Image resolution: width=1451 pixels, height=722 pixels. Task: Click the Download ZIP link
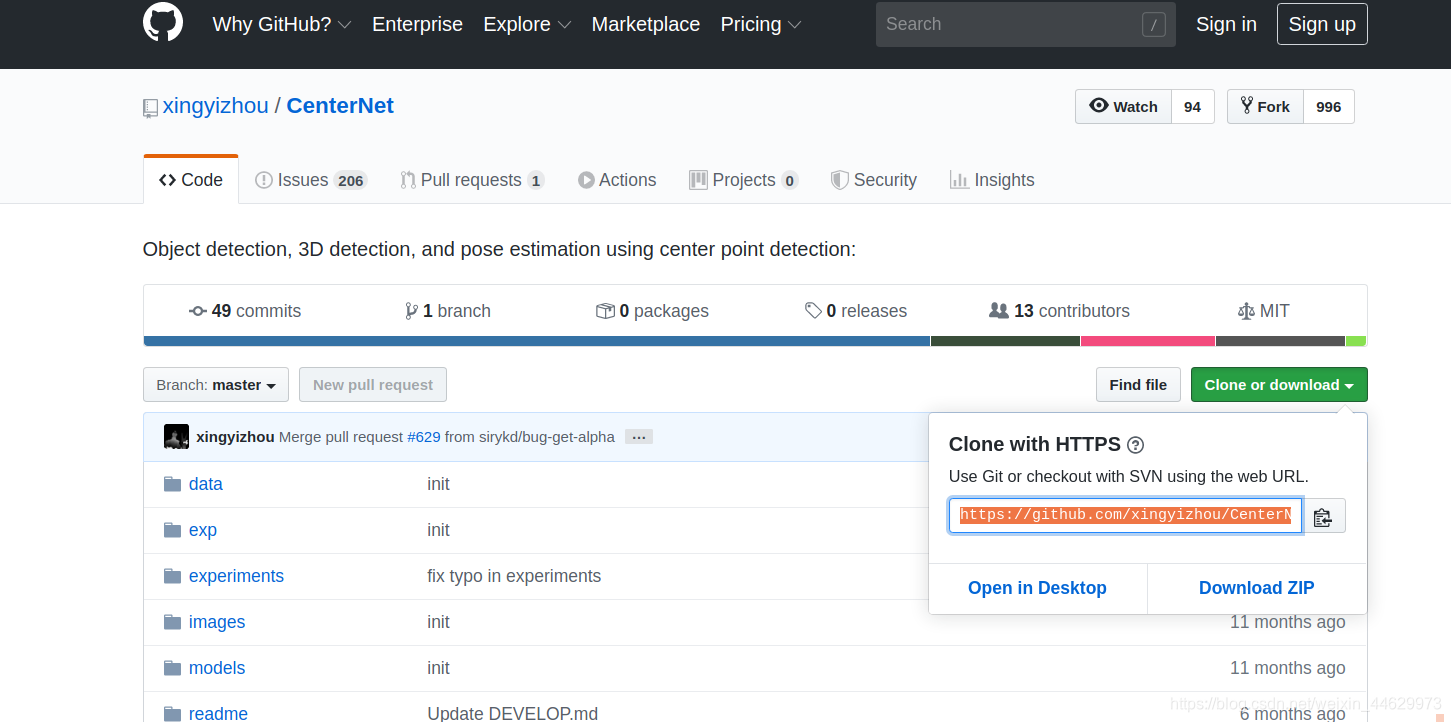click(x=1256, y=588)
